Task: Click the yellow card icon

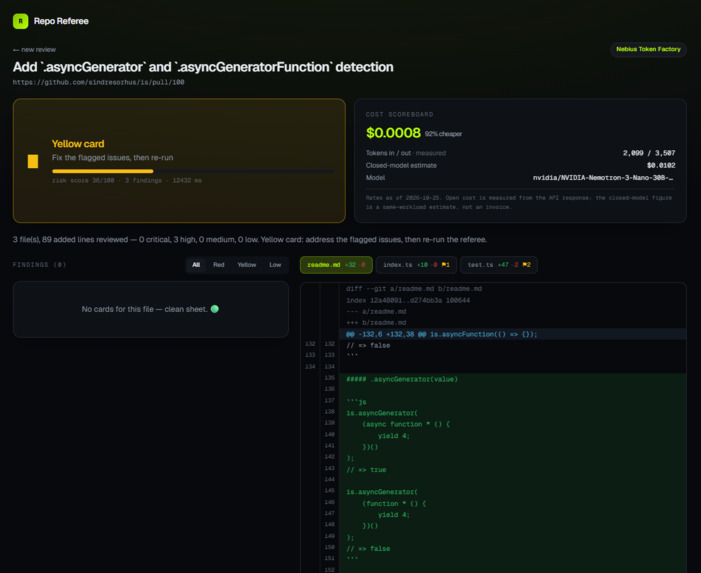Action: (33, 161)
